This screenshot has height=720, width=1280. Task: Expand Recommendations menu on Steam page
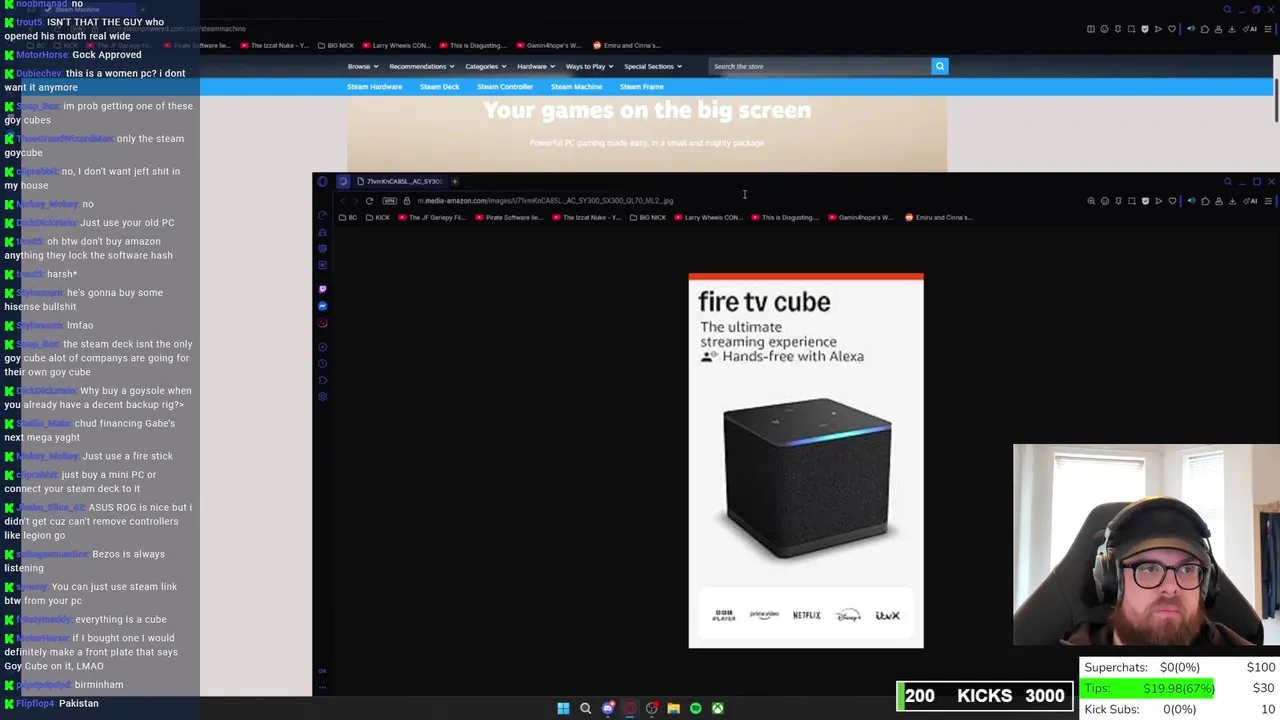[x=422, y=66]
